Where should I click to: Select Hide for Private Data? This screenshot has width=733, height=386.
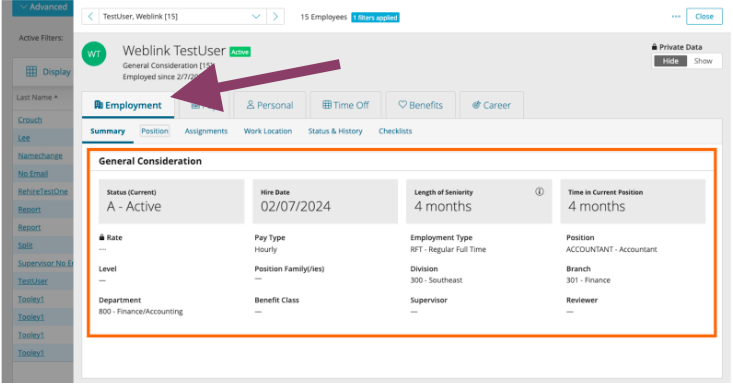[670, 61]
